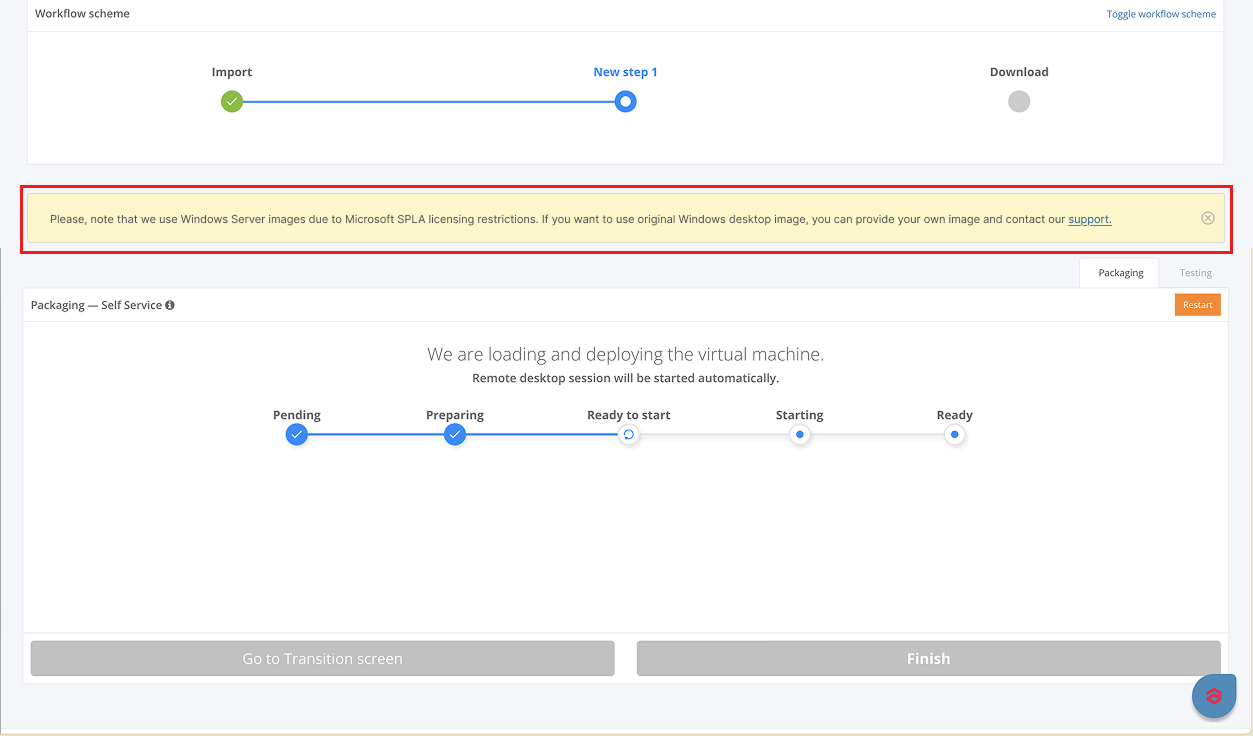This screenshot has width=1253, height=736.
Task: Switch to the Packaging tab
Action: pos(1120,273)
